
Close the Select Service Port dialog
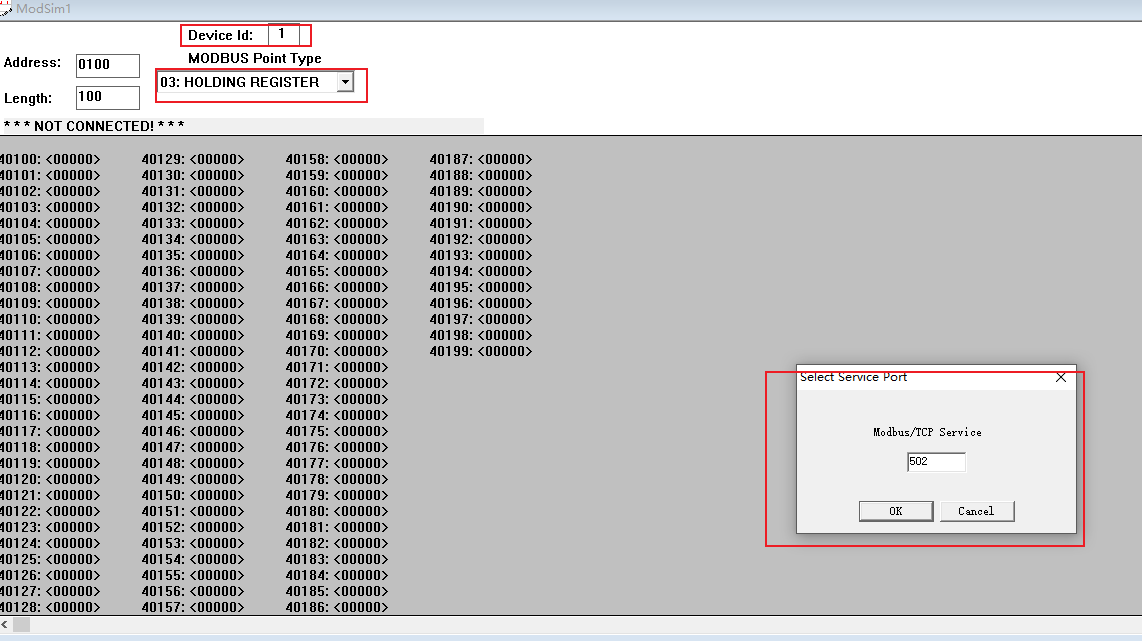click(x=1061, y=378)
